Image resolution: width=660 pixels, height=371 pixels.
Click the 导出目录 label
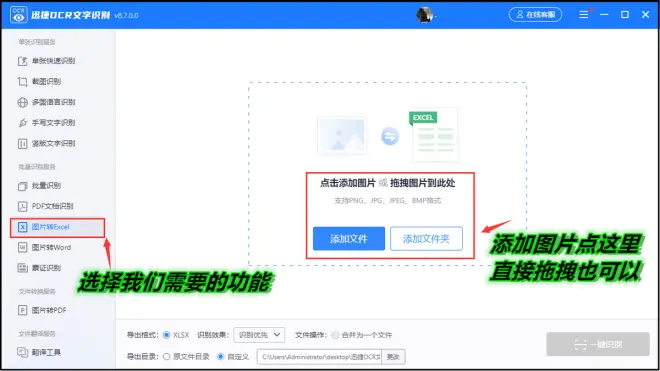[x=142, y=357]
